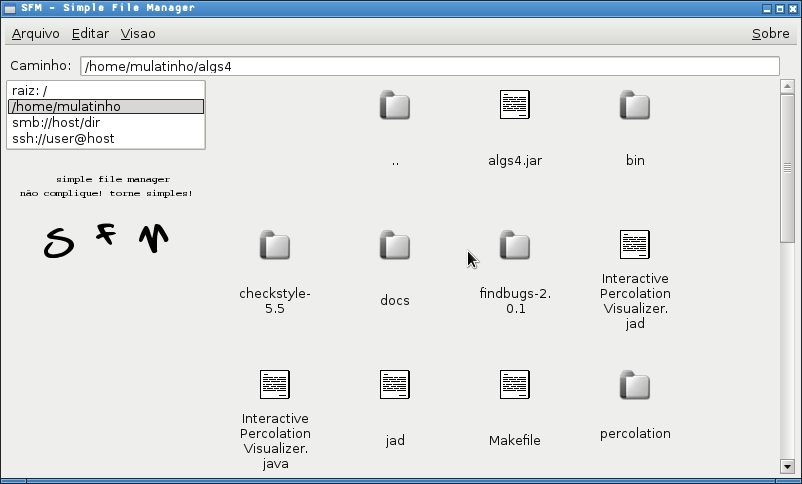
Task: Close the SFM window
Action: [793, 9]
